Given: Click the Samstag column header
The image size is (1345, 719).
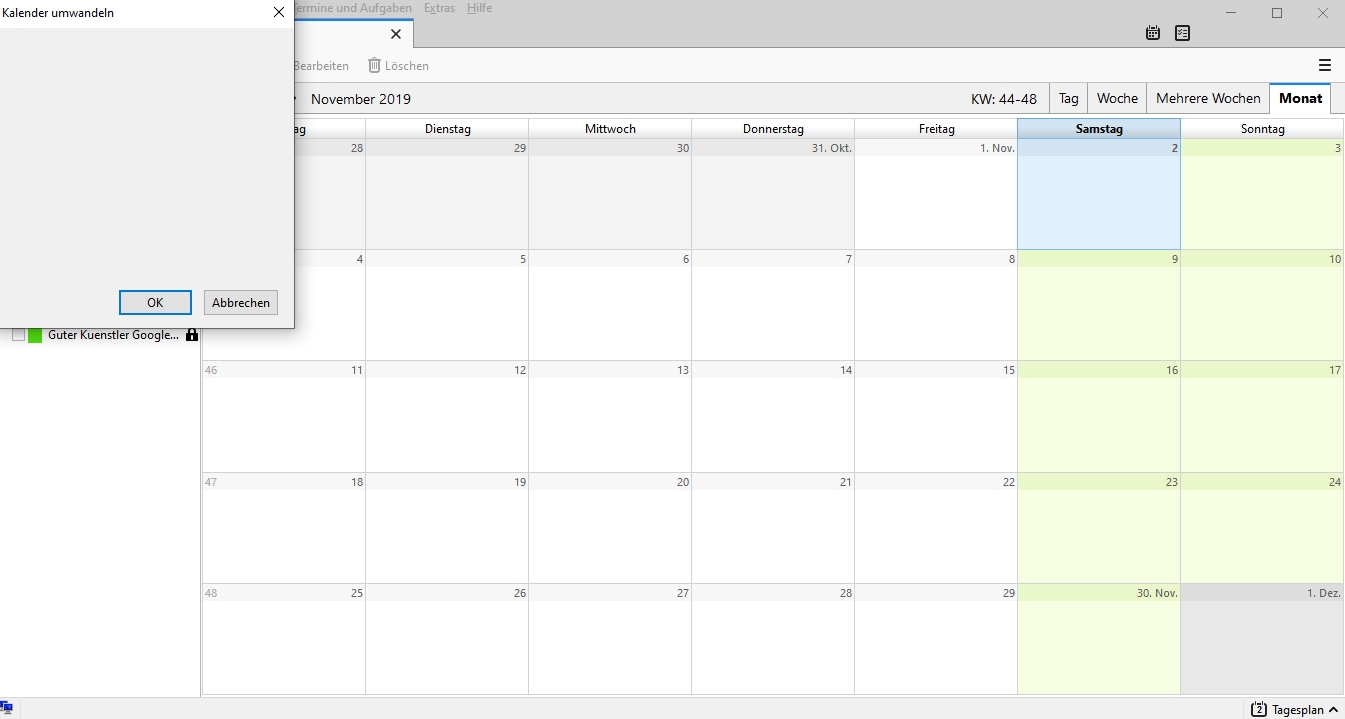Looking at the screenshot, I should click(1099, 129).
